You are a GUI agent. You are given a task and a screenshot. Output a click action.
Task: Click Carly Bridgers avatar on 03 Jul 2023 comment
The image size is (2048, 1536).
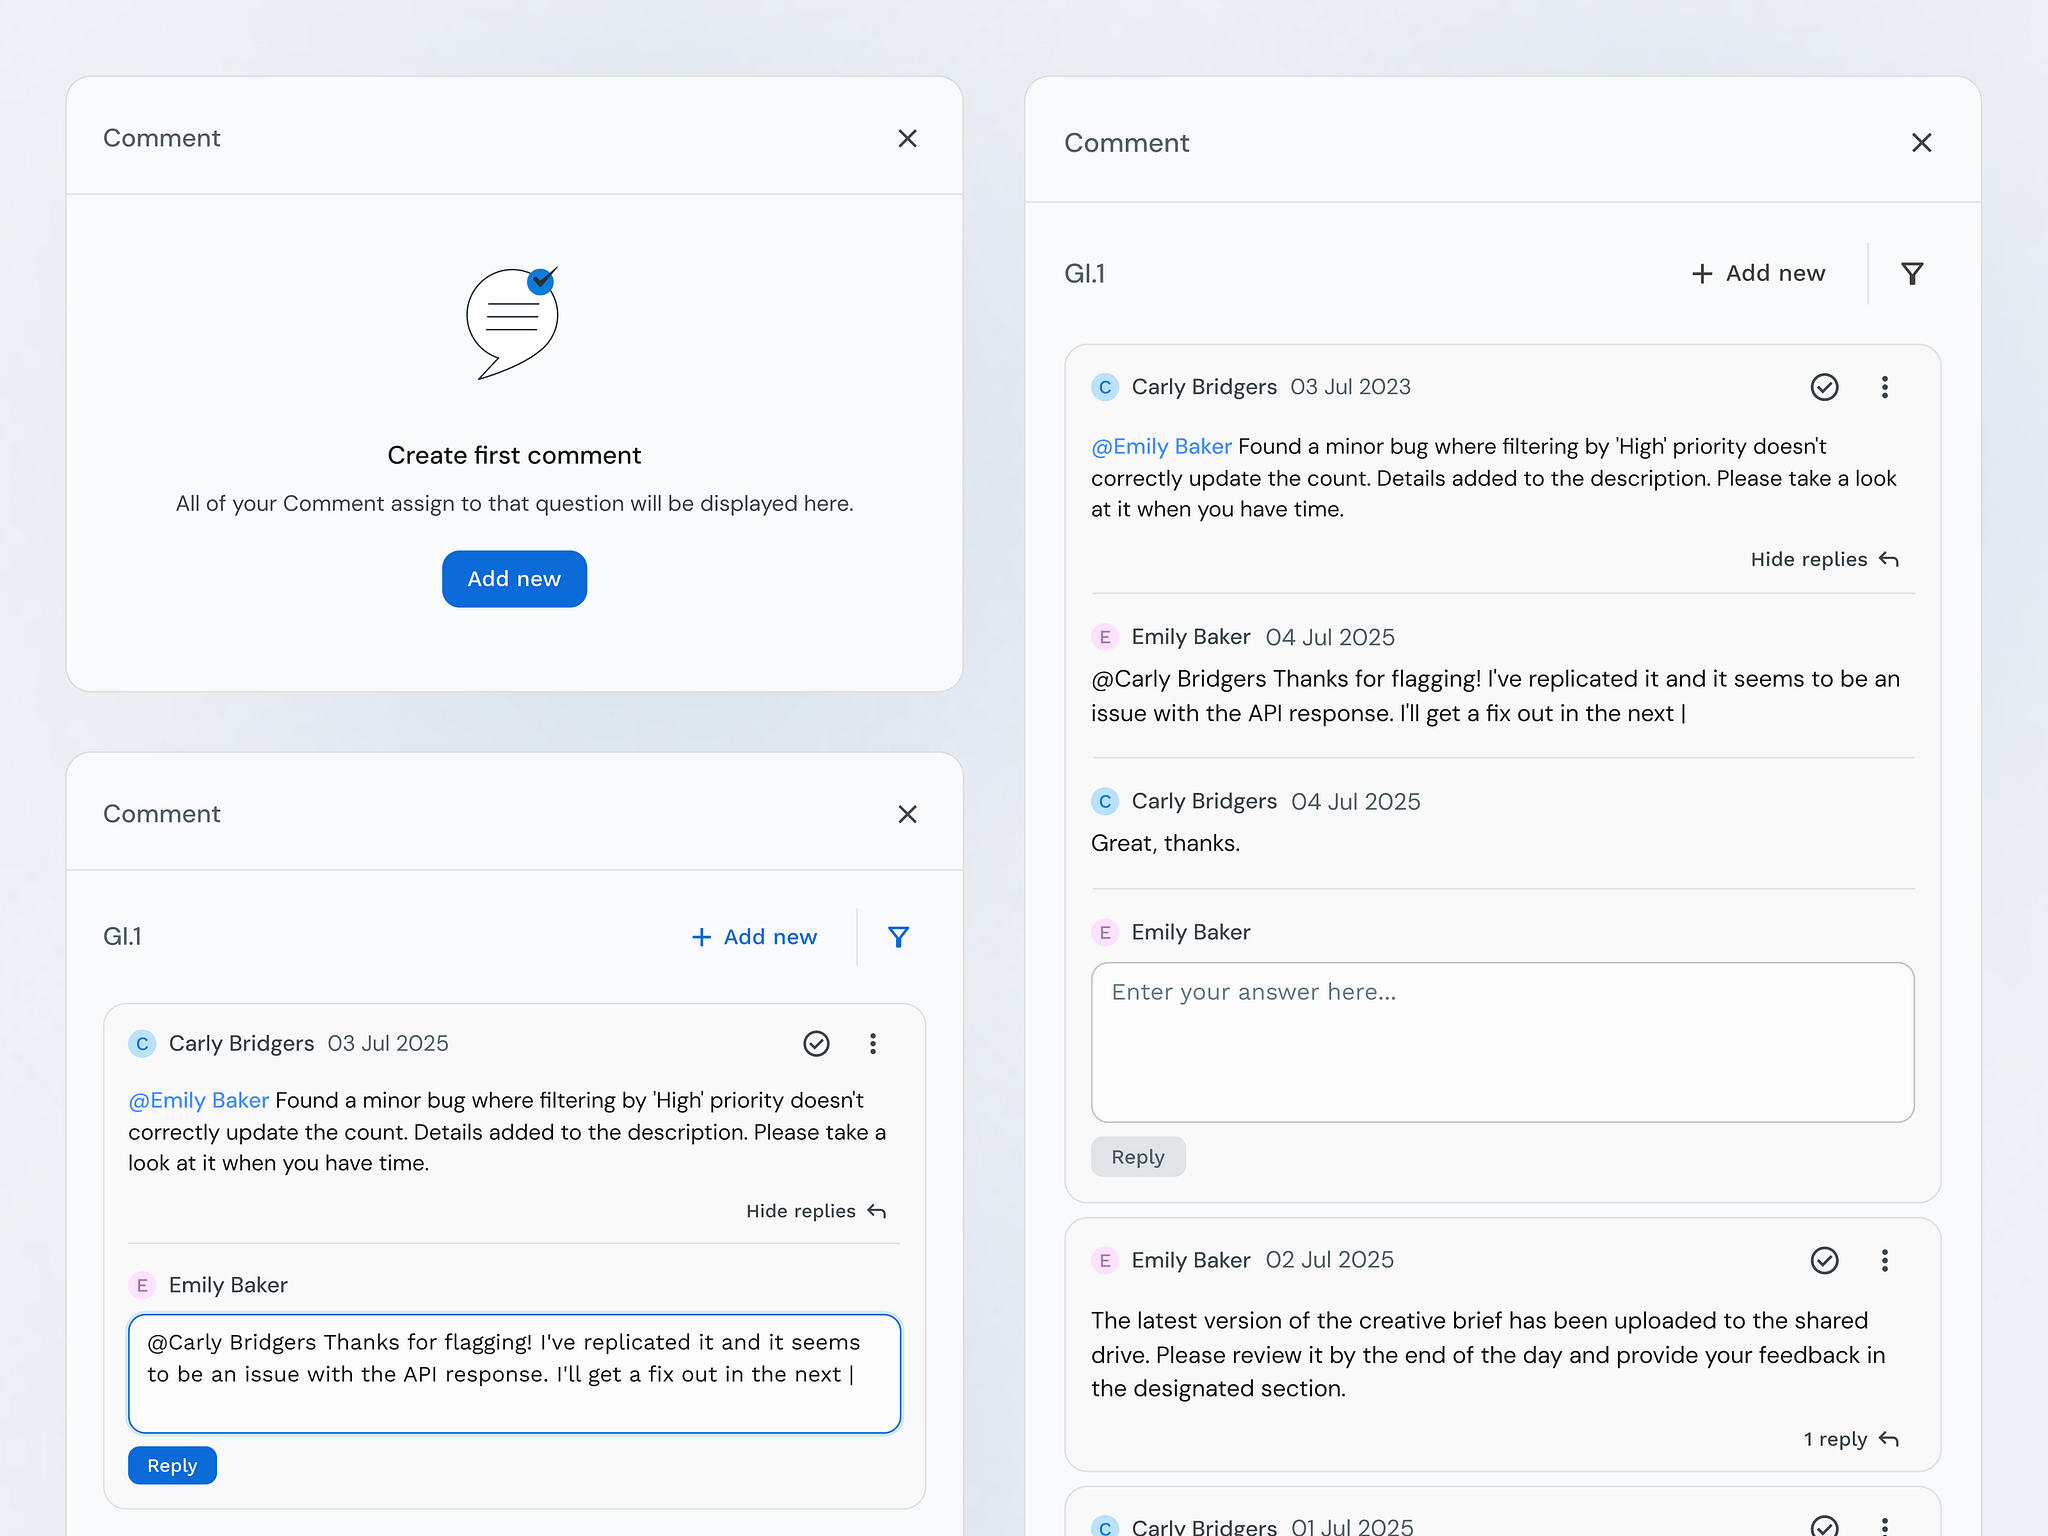(1104, 387)
